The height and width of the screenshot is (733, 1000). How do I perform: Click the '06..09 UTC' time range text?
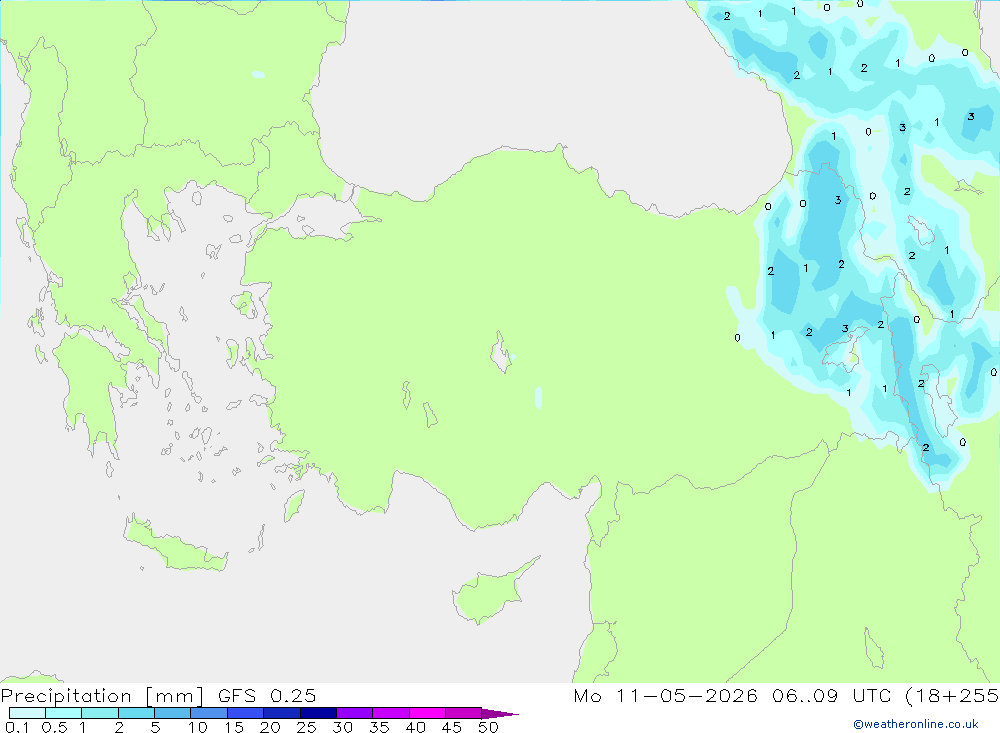coord(831,696)
